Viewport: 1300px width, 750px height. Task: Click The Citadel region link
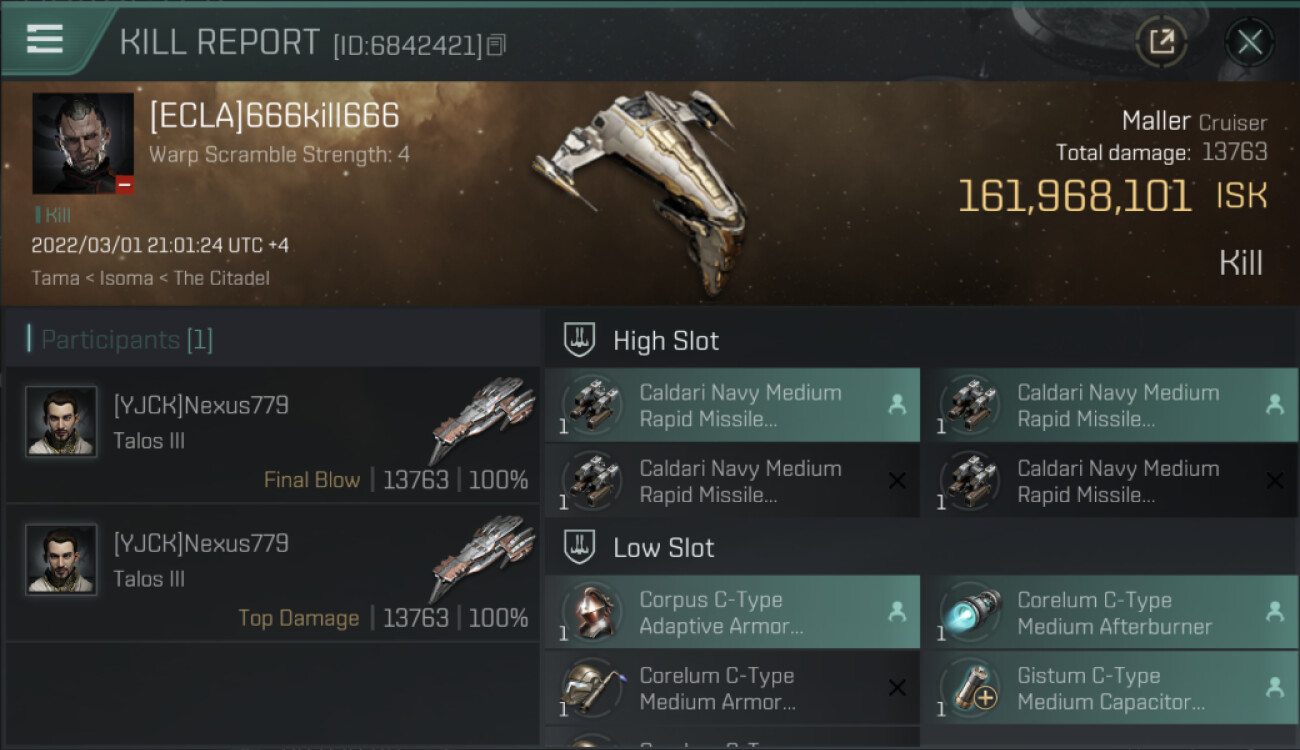click(221, 278)
